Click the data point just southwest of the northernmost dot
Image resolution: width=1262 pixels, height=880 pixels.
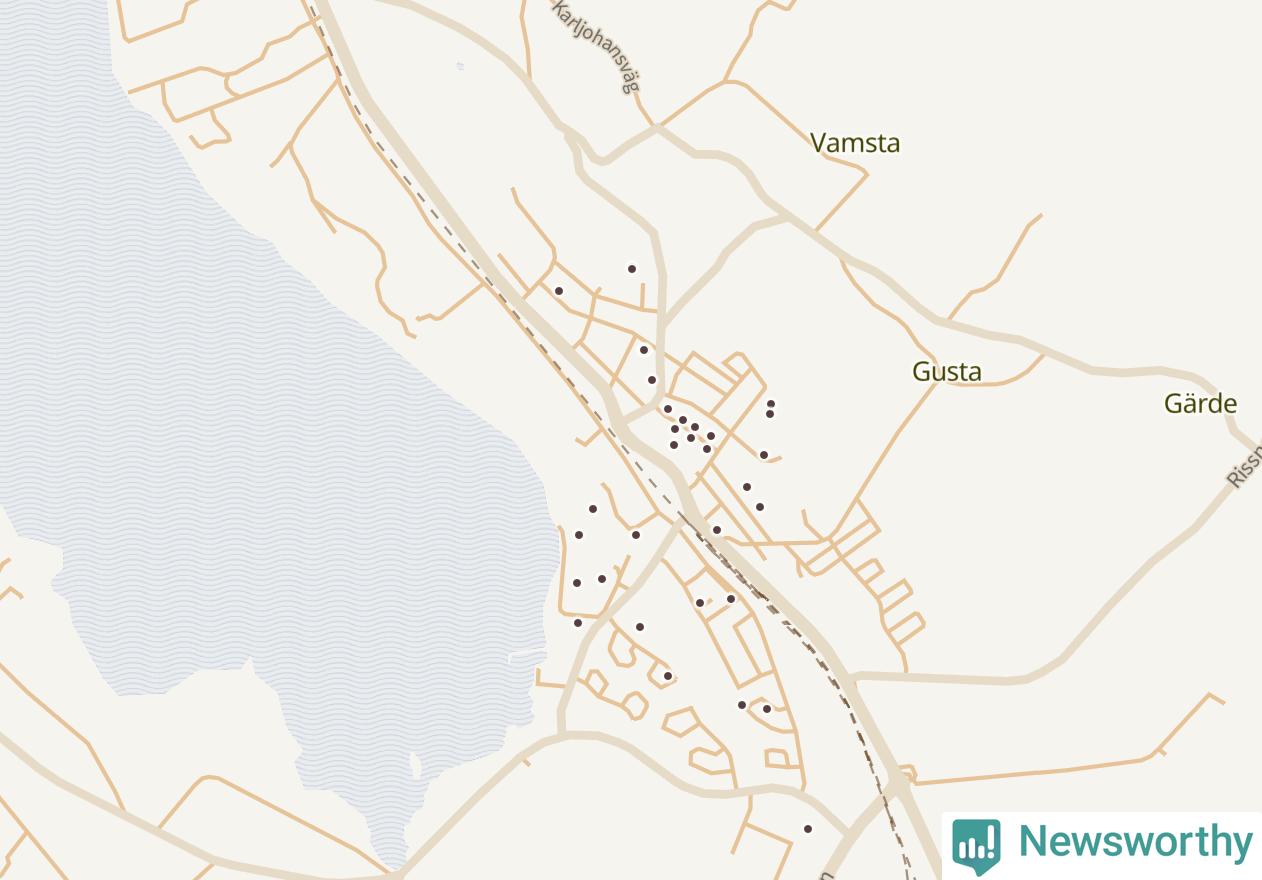pyautogui.click(x=559, y=291)
